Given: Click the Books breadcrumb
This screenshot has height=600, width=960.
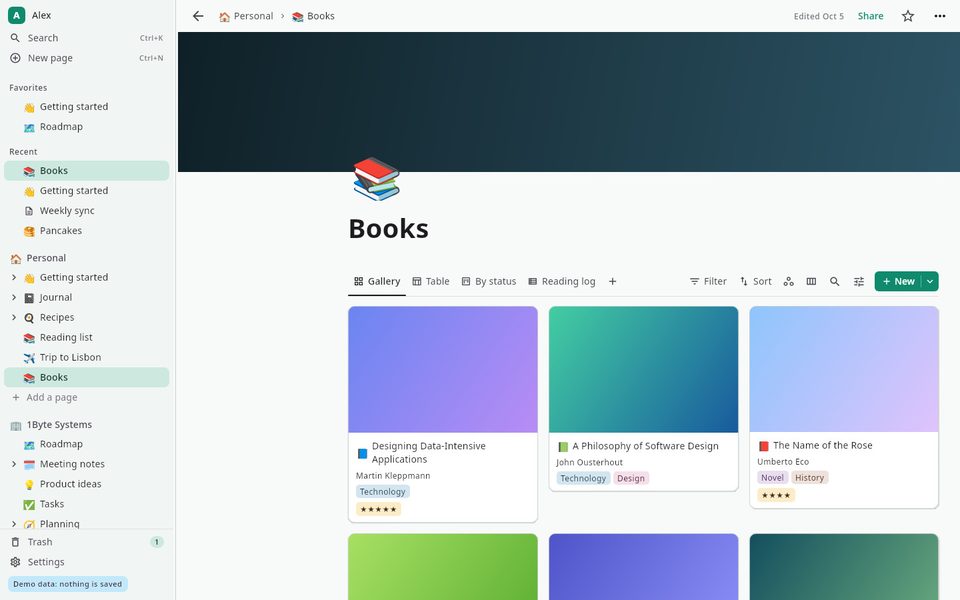Looking at the screenshot, I should click(313, 16).
